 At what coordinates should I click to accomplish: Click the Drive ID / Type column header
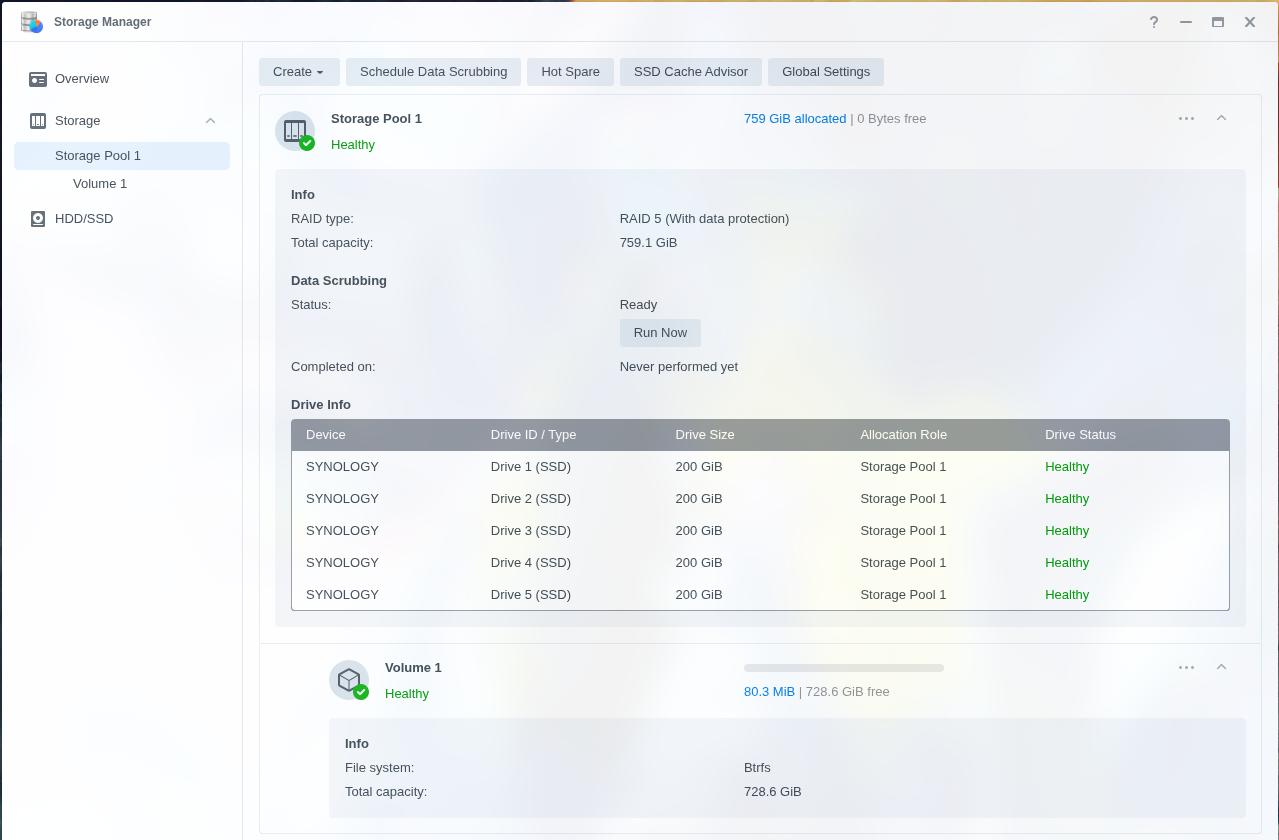tap(568, 435)
